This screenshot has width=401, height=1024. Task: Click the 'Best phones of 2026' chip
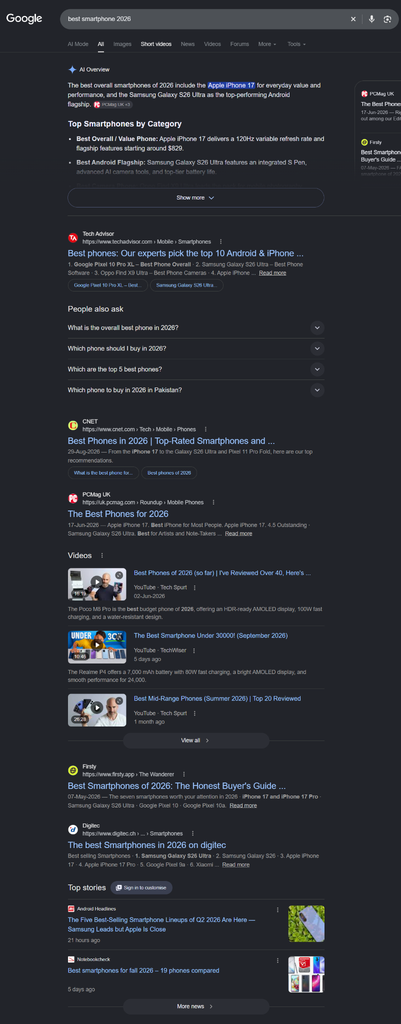click(169, 473)
